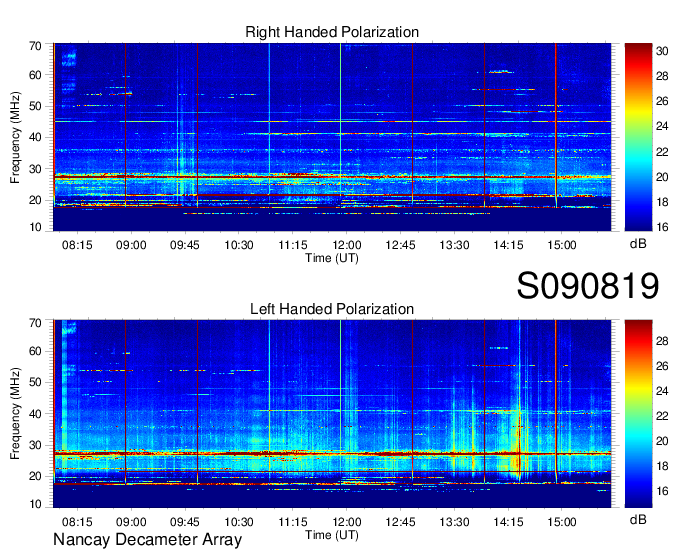Click the lower color bar scale
The width and height of the screenshot is (680, 552).
(638, 414)
